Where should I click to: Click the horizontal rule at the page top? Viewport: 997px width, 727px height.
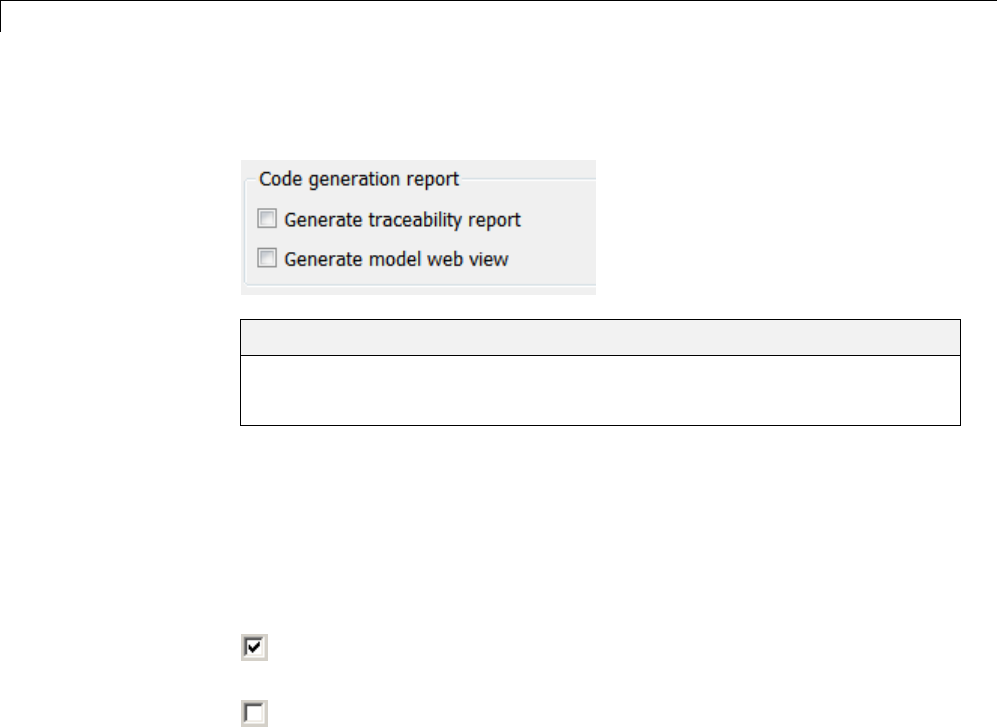(x=500, y=1)
